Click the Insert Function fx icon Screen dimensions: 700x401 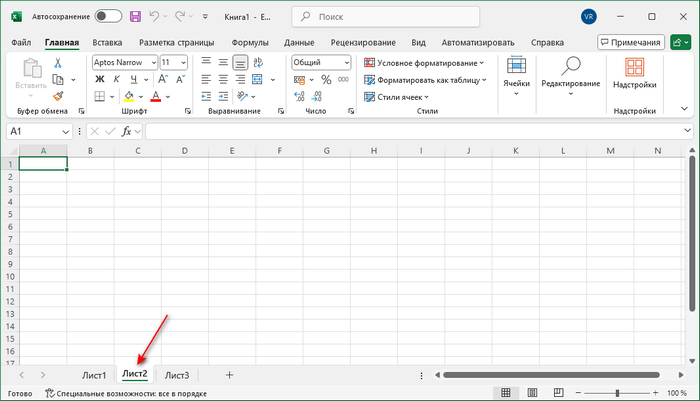(x=128, y=131)
